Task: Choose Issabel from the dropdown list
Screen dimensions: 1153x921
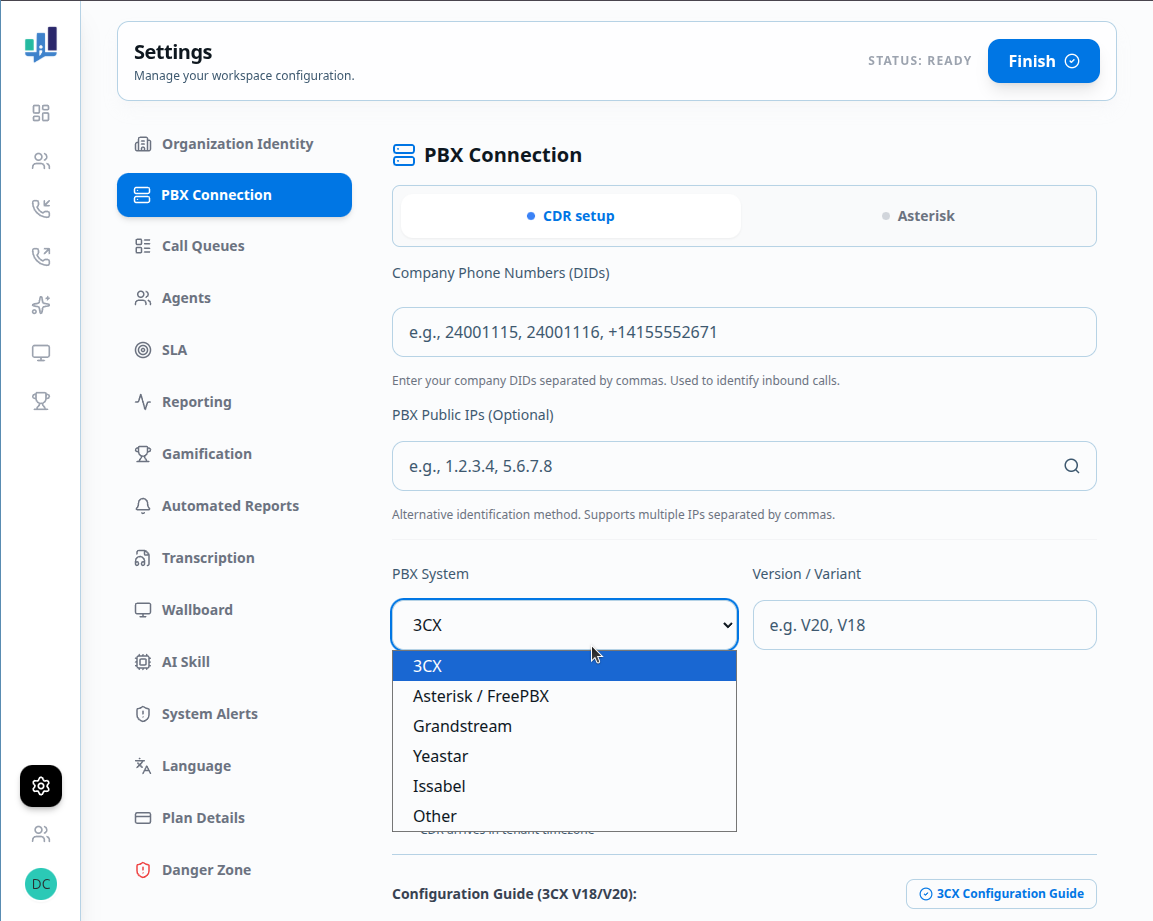Action: click(564, 786)
